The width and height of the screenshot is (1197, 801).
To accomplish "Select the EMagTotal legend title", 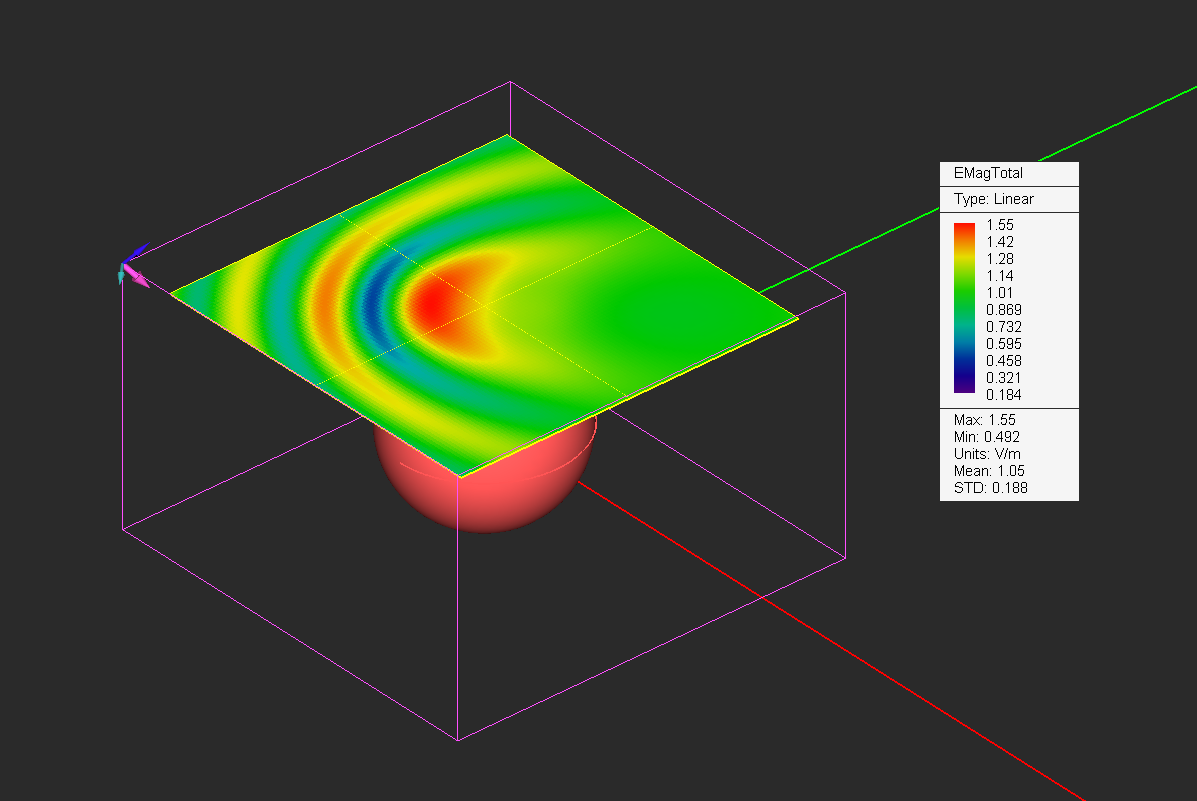I will coord(988,173).
